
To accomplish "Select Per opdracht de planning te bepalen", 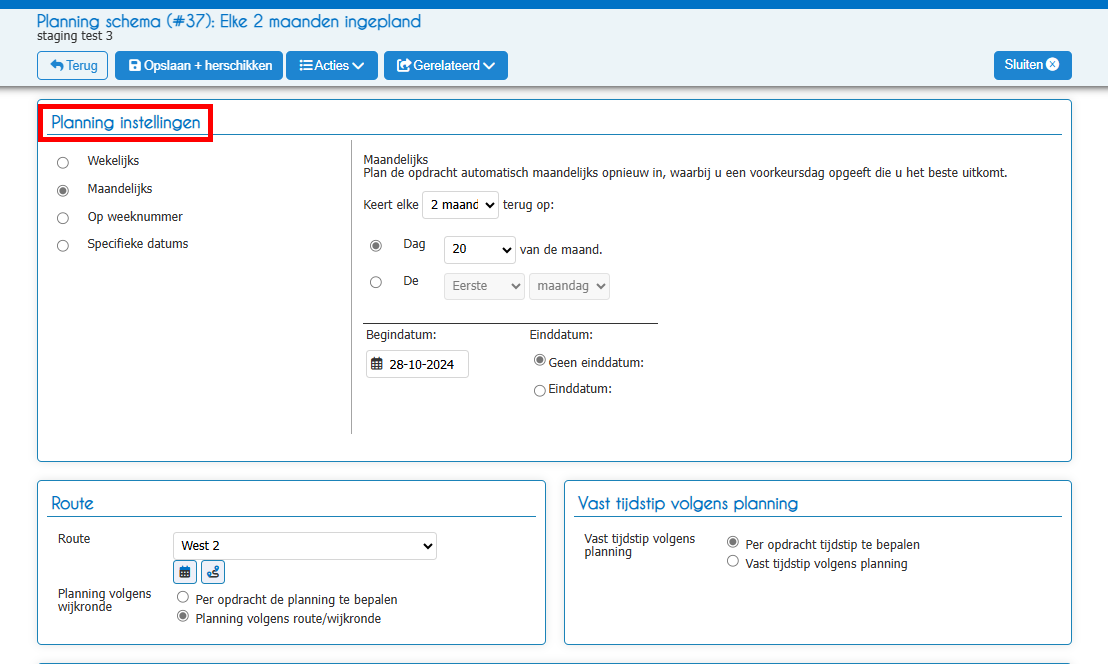I will click(x=183, y=597).
